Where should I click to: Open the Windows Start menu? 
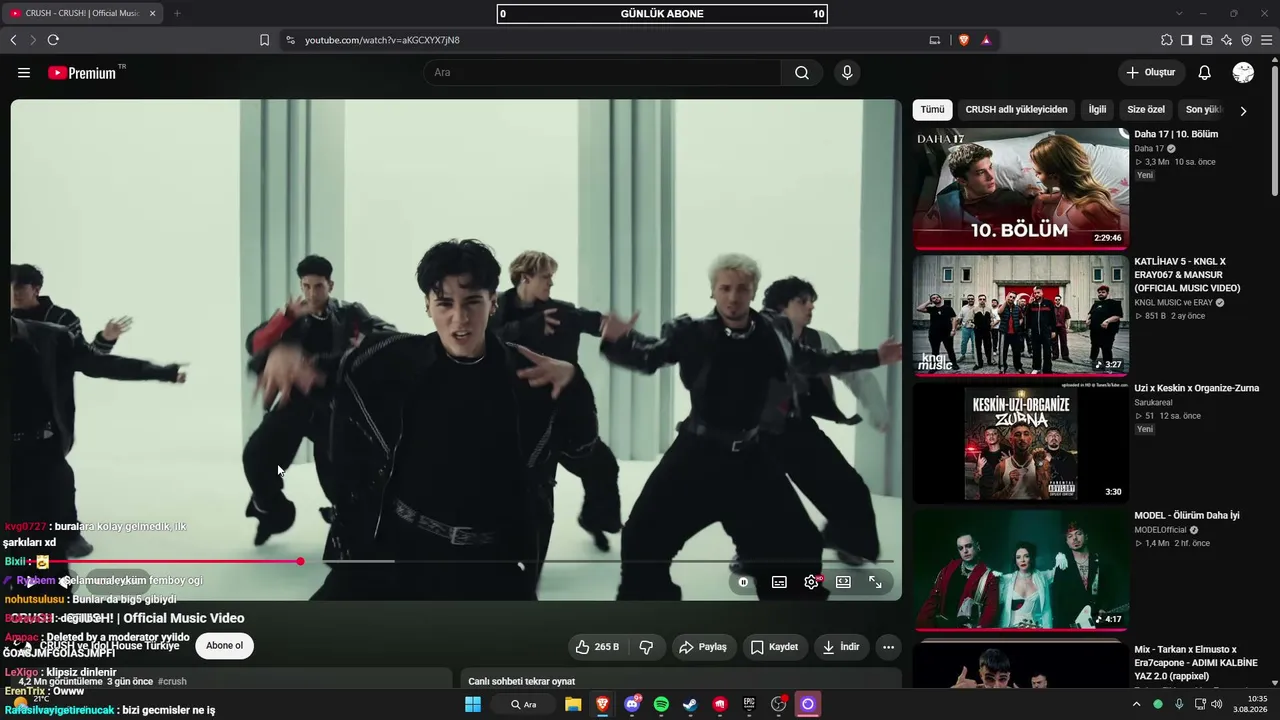coord(473,705)
